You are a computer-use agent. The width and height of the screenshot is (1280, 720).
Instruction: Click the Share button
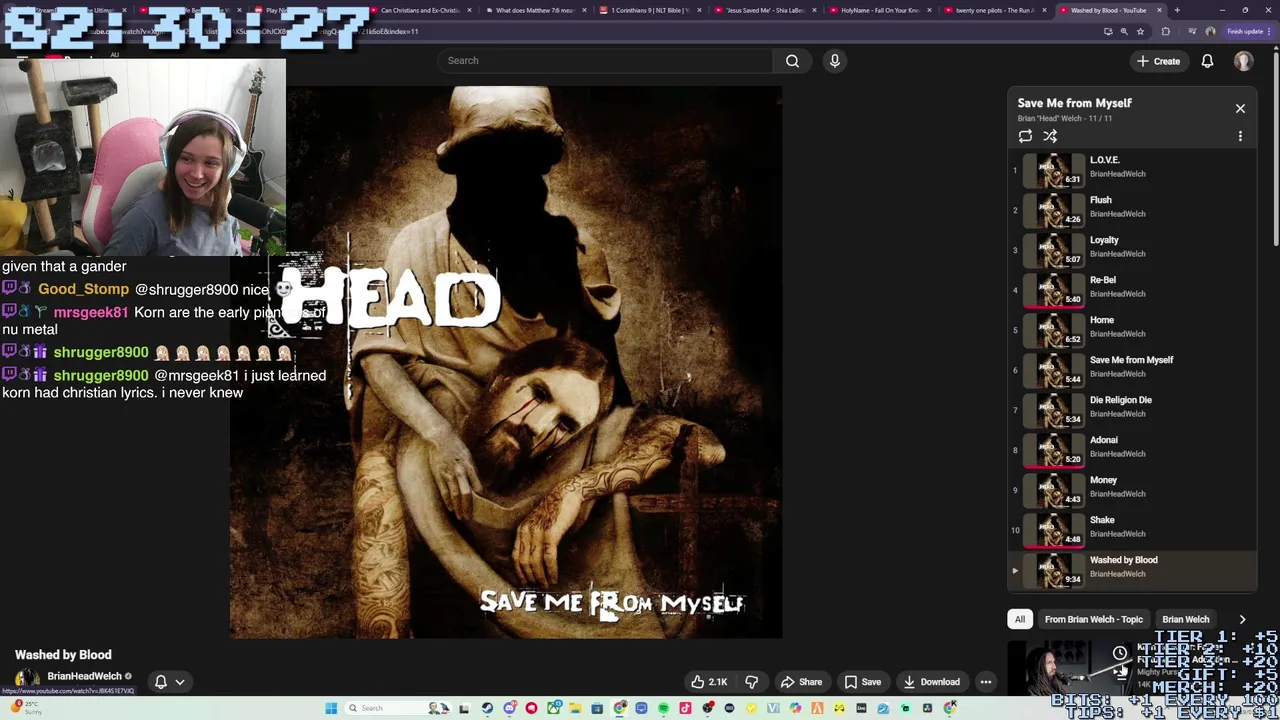click(x=801, y=682)
